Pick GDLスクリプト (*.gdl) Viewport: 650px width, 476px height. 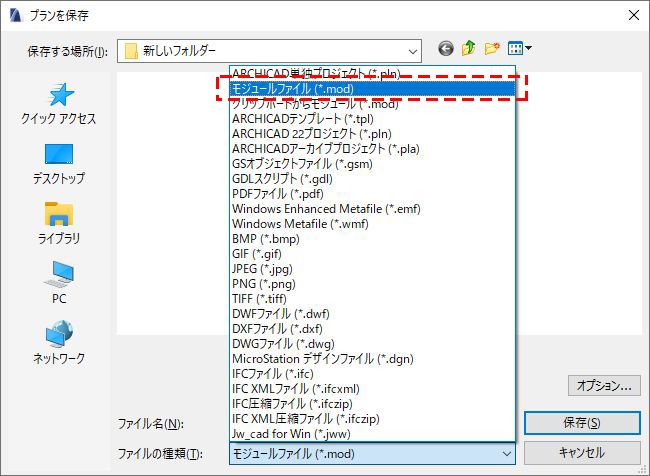372,179
